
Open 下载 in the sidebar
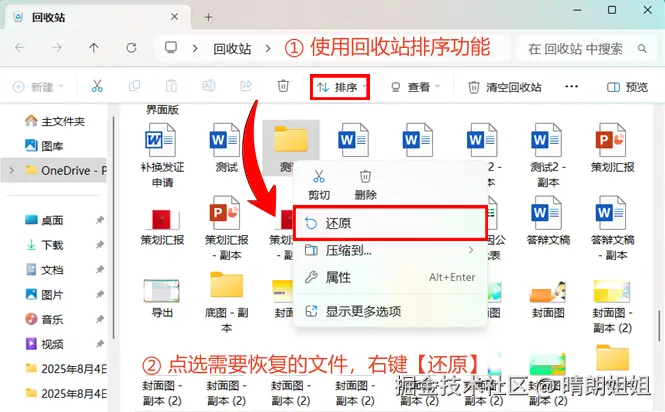coord(44,245)
